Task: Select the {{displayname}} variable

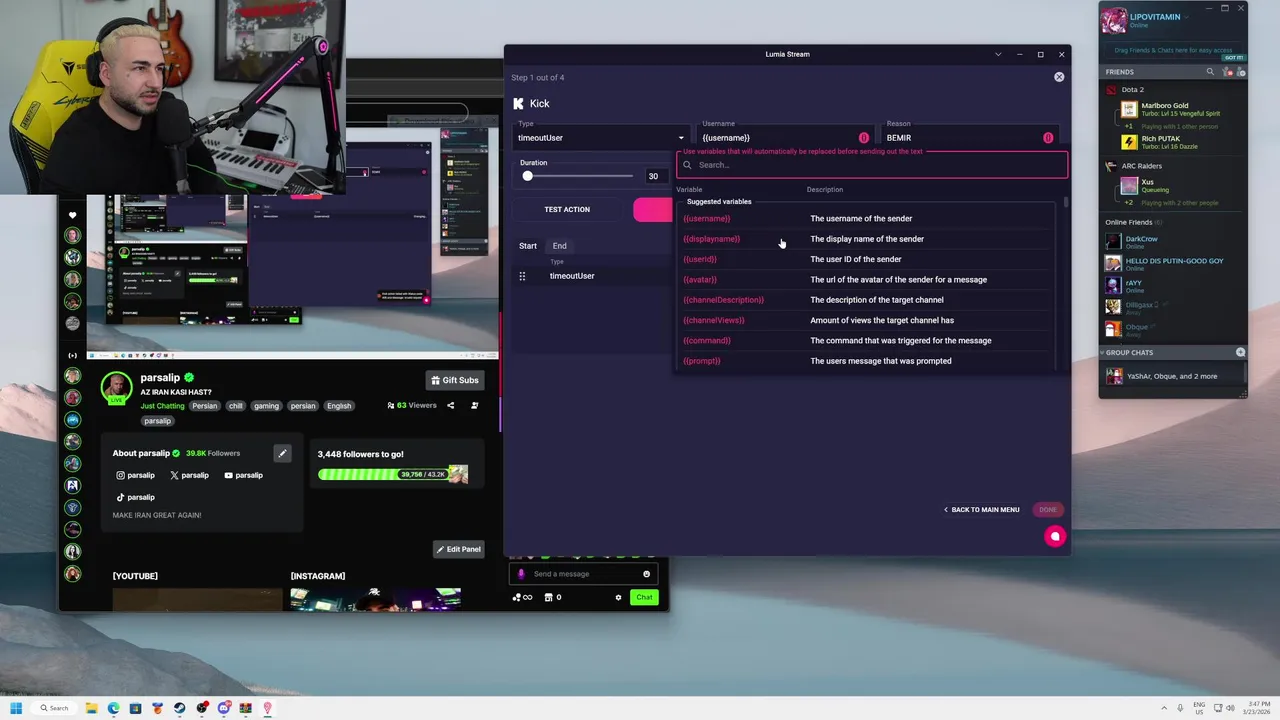Action: (712, 239)
